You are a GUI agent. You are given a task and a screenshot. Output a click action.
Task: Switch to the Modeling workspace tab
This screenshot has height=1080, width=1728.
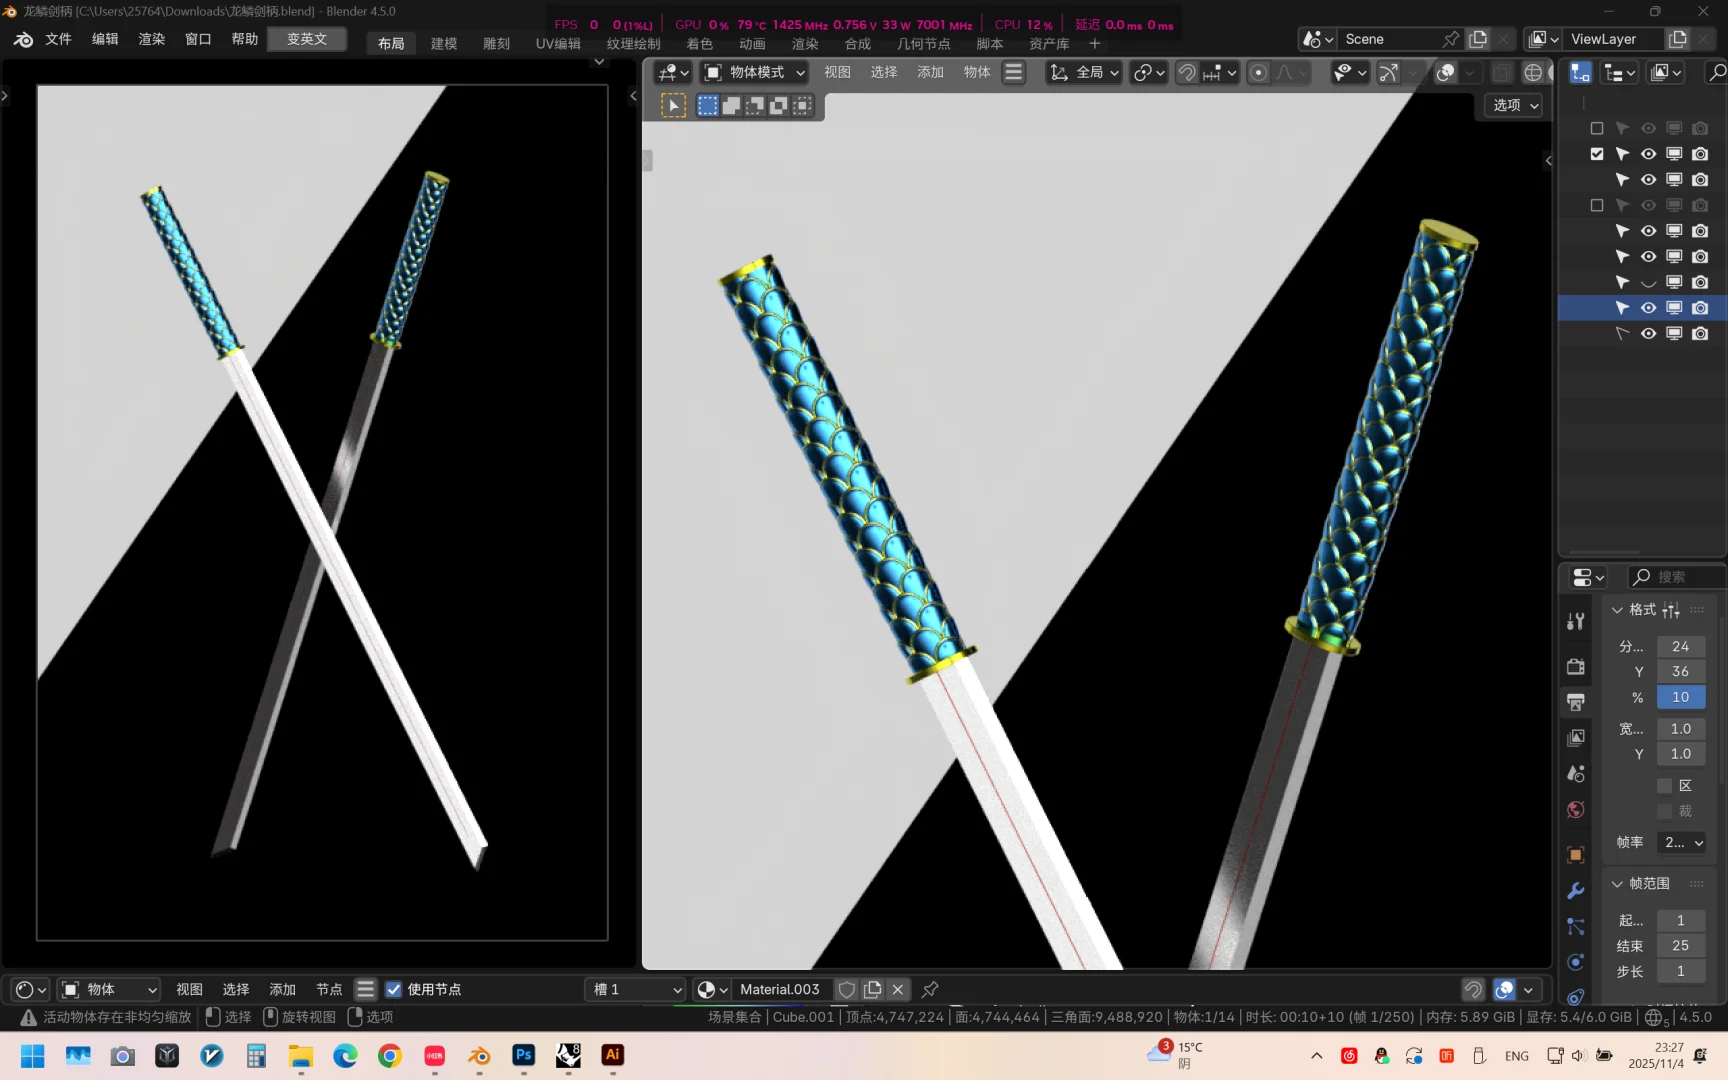click(444, 44)
